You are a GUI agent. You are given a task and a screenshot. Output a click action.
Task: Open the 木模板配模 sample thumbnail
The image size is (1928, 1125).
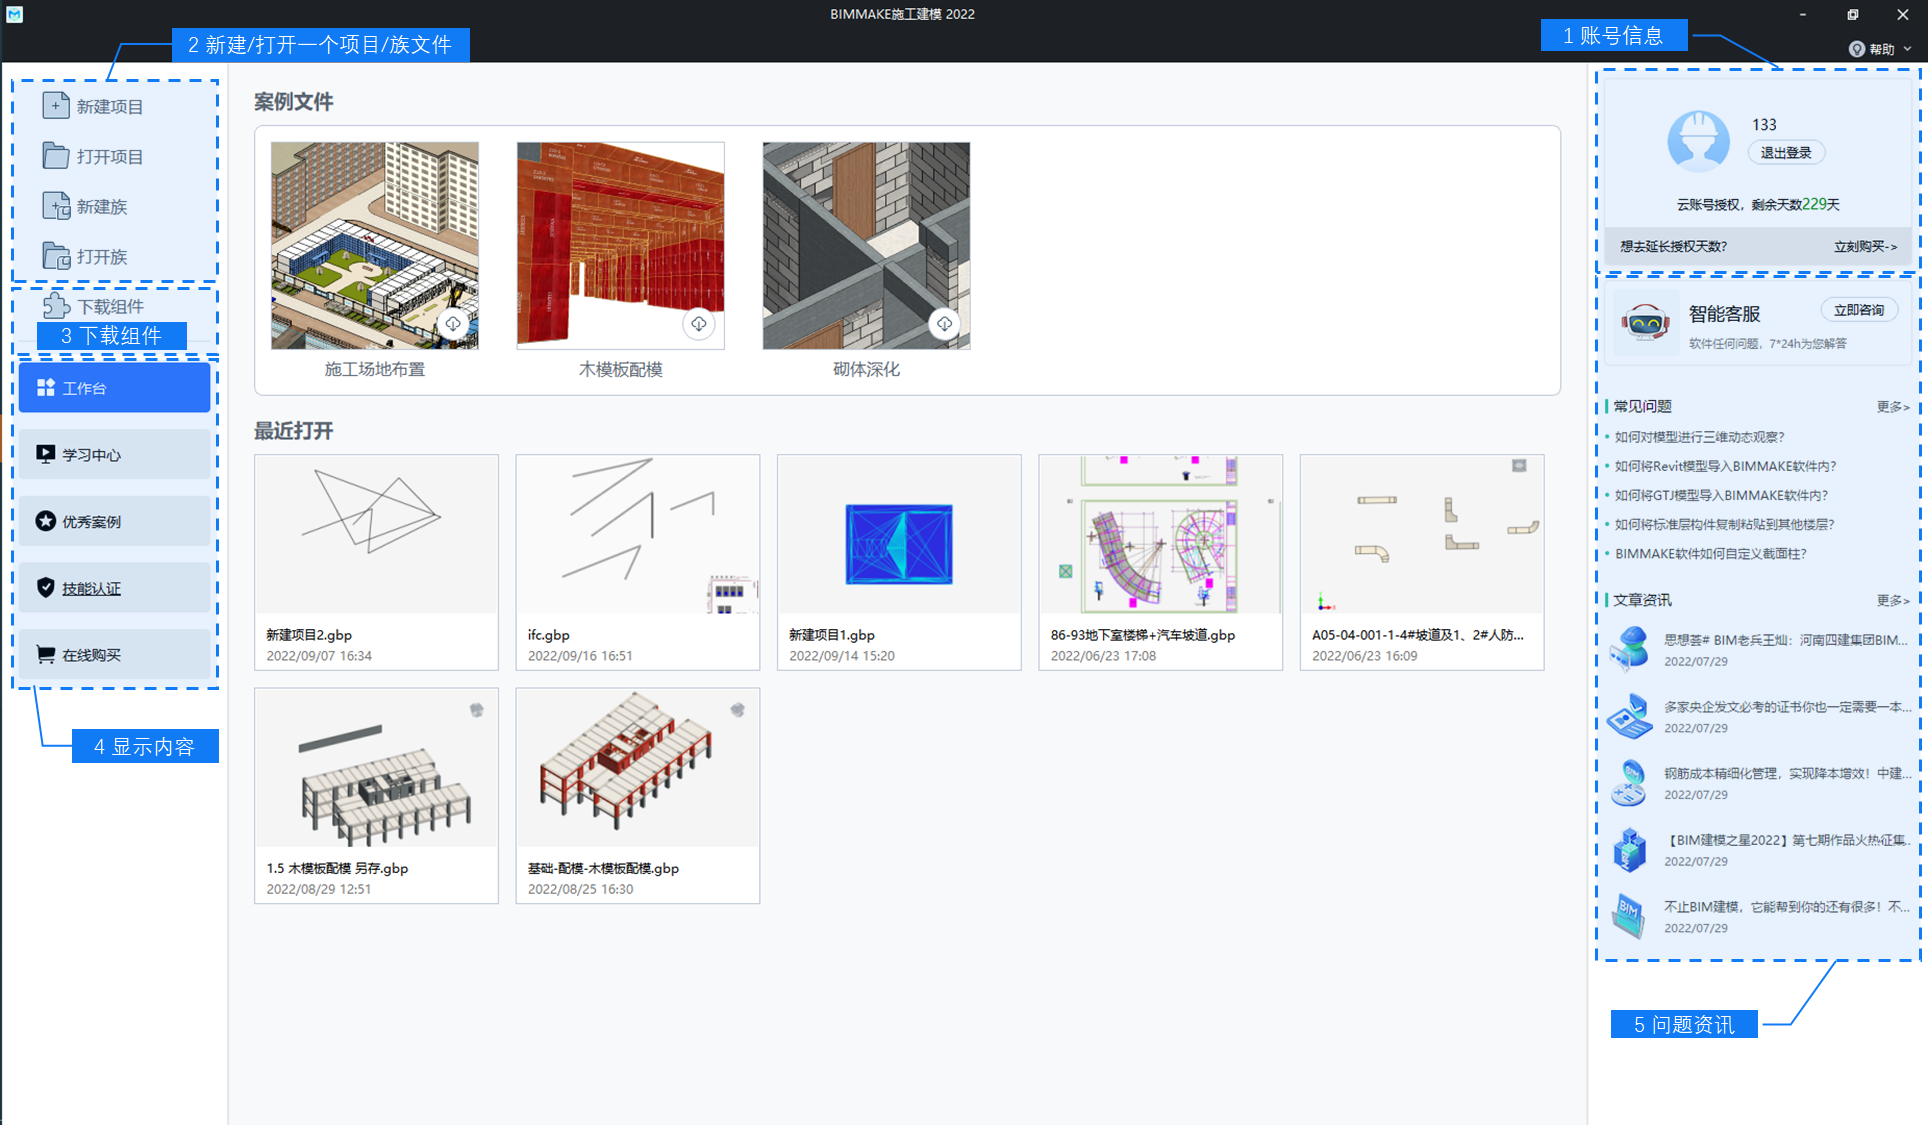tap(620, 245)
